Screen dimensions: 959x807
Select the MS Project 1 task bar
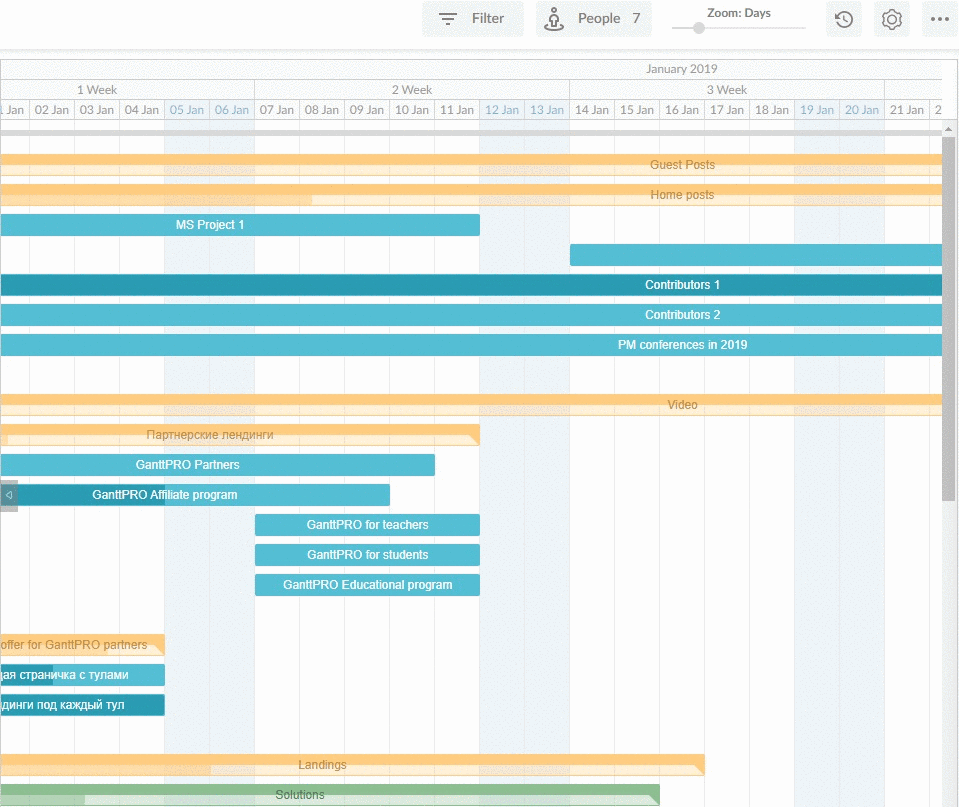click(x=240, y=225)
